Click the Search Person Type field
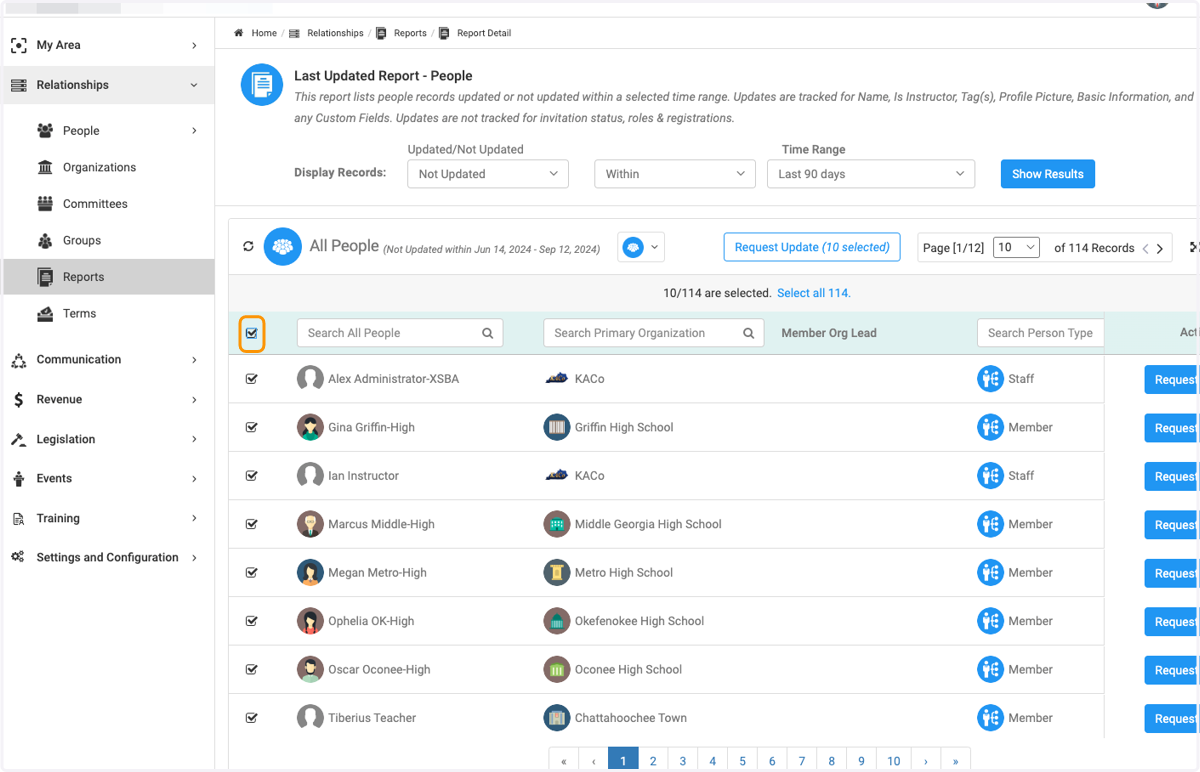Viewport: 1200px width, 772px height. pos(1040,333)
